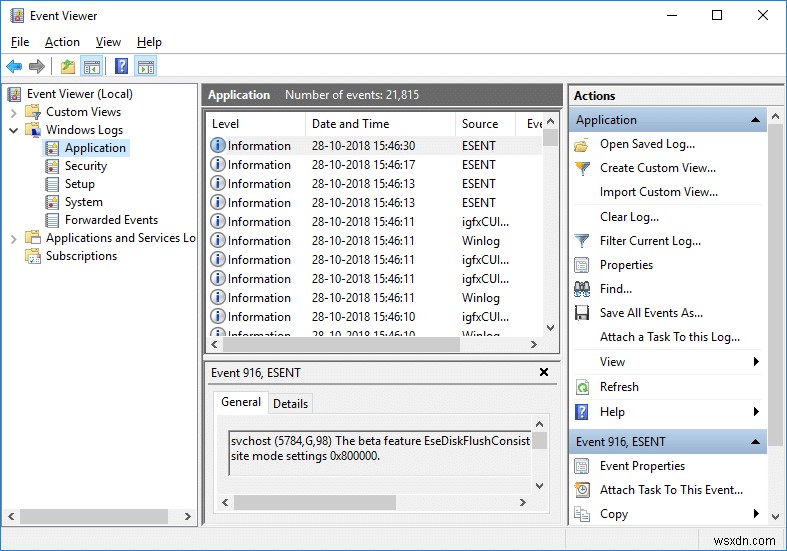Sort by Date and Time column header

pyautogui.click(x=380, y=124)
